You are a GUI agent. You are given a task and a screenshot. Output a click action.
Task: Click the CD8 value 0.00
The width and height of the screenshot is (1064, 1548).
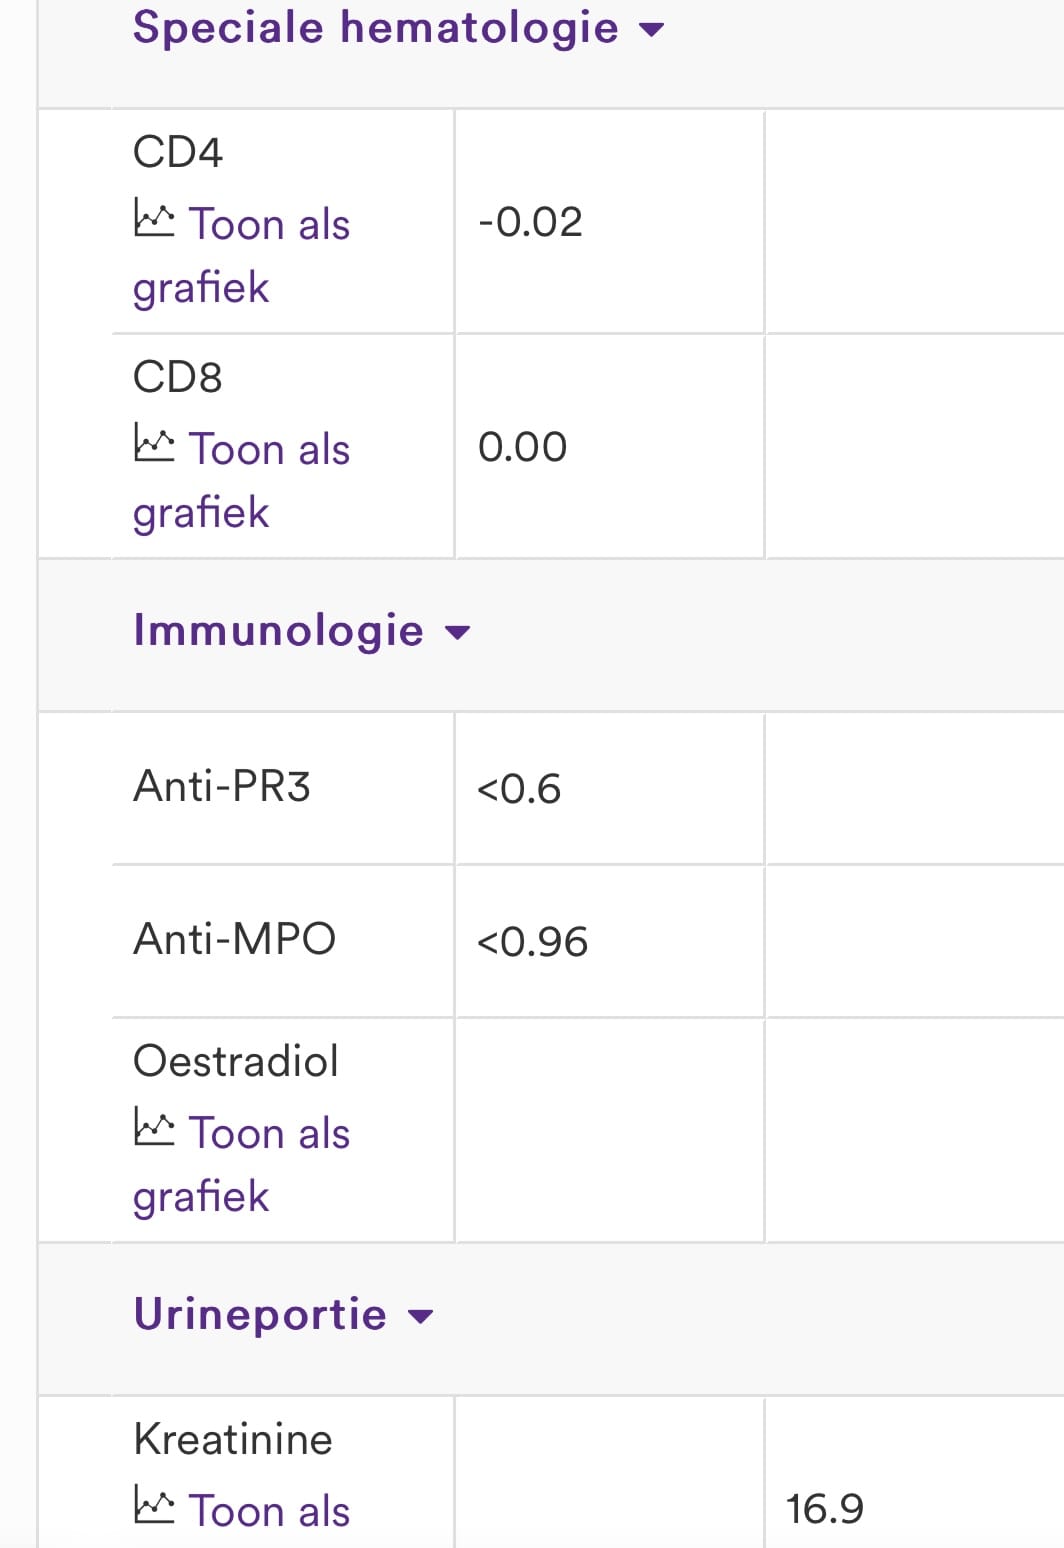tap(522, 447)
